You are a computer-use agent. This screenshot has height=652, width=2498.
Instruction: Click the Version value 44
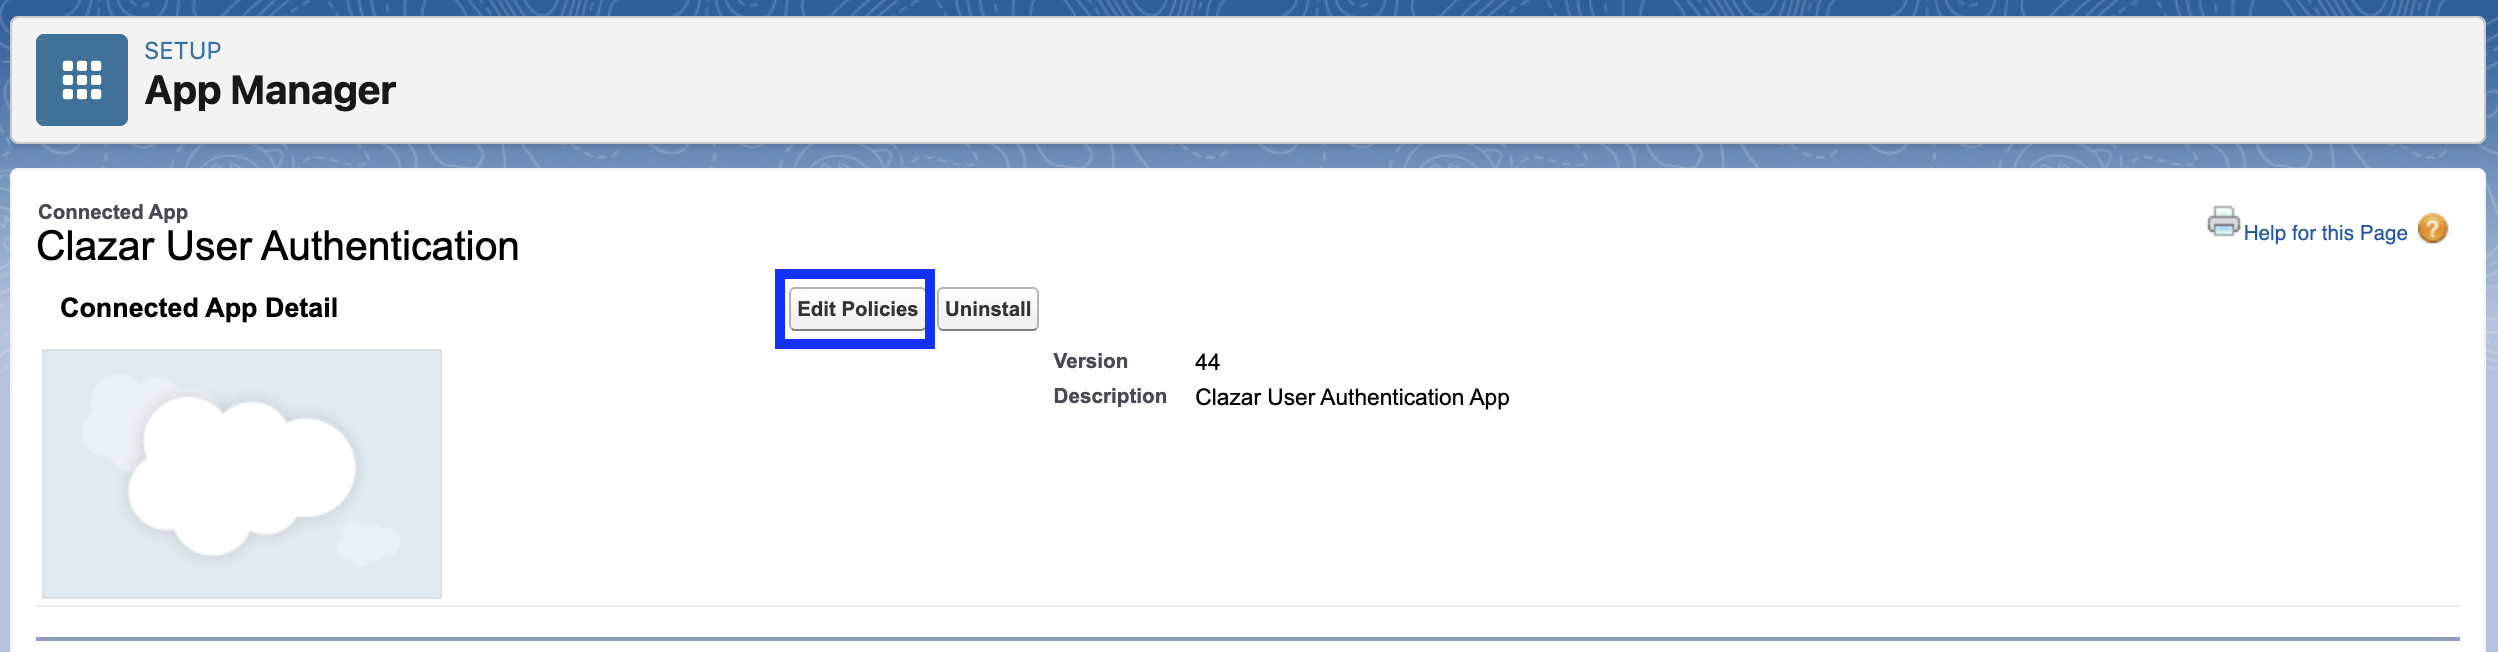click(1207, 362)
